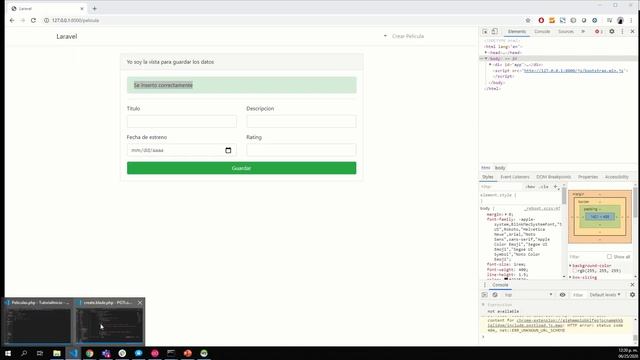The height and width of the screenshot is (360, 640).
Task: Open the navbar dropdown caret before Crear Pelicula
Action: pos(385,36)
